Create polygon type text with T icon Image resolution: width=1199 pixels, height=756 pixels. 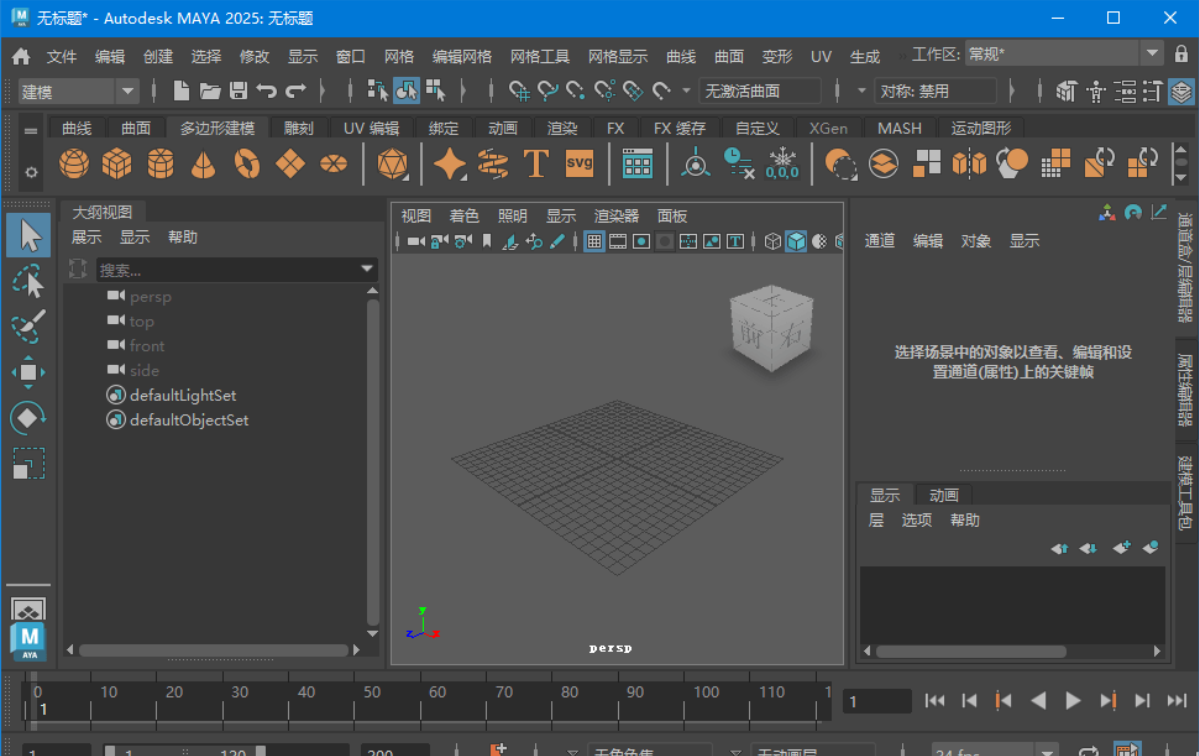coord(536,164)
